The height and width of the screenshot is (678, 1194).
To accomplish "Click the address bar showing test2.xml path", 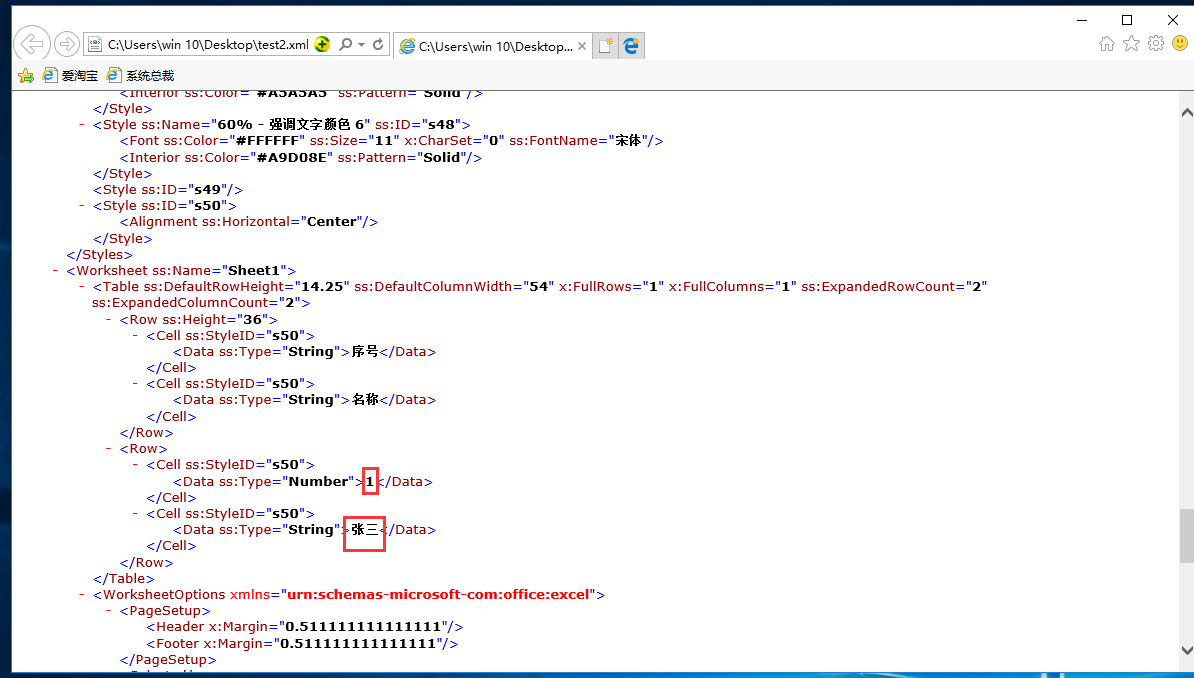I will [x=208, y=45].
